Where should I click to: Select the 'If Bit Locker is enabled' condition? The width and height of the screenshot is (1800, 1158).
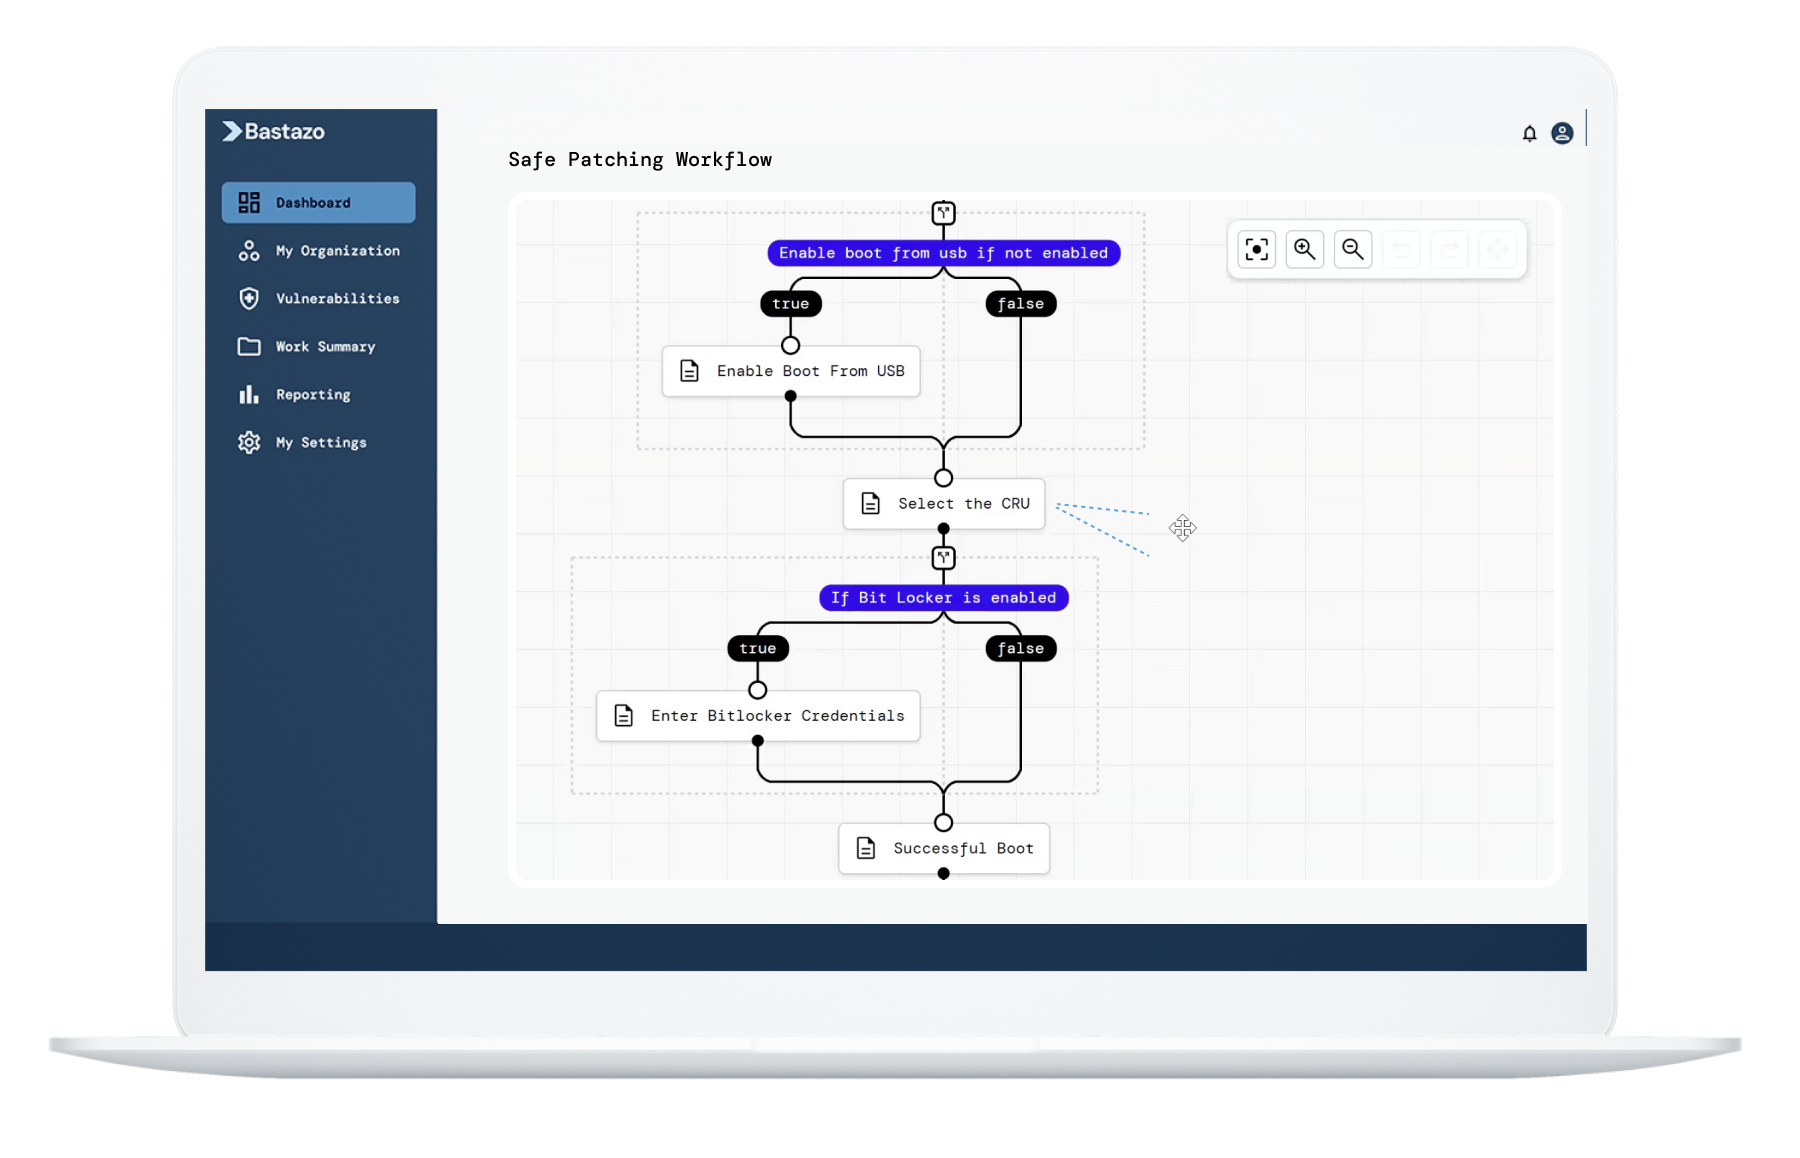pyautogui.click(x=943, y=598)
